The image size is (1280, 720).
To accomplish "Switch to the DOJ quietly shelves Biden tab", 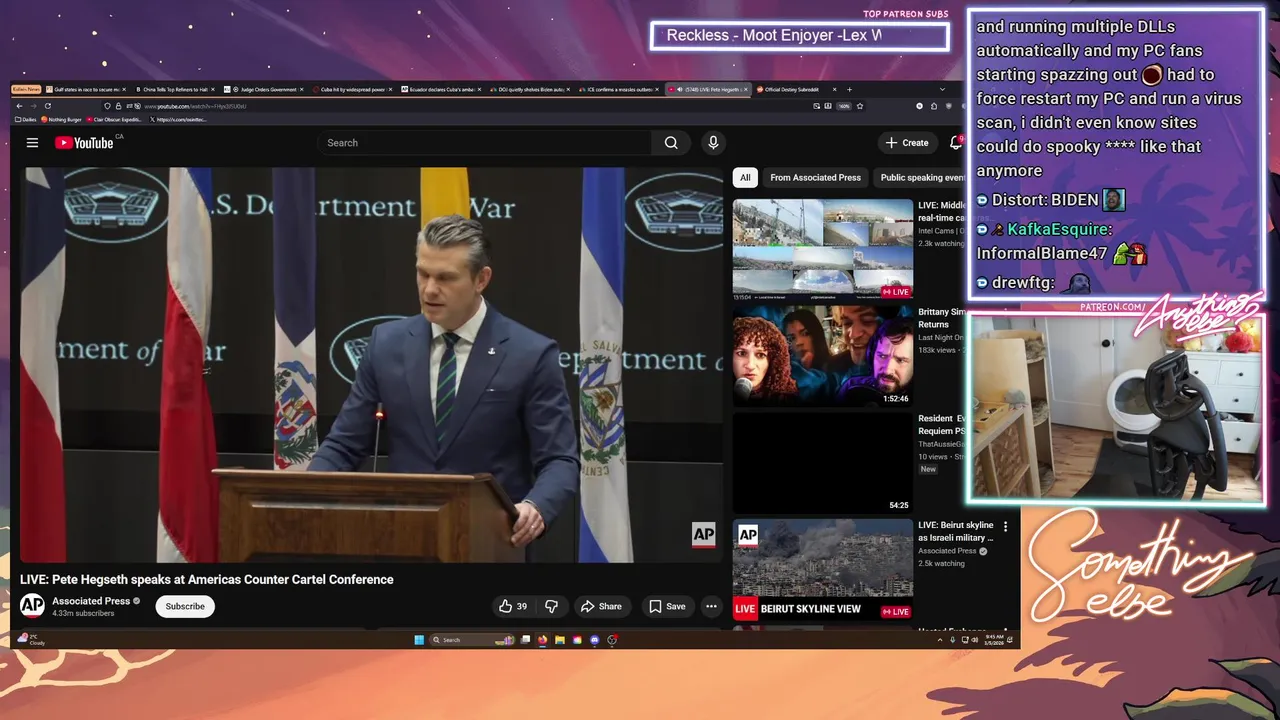I will coord(529,89).
